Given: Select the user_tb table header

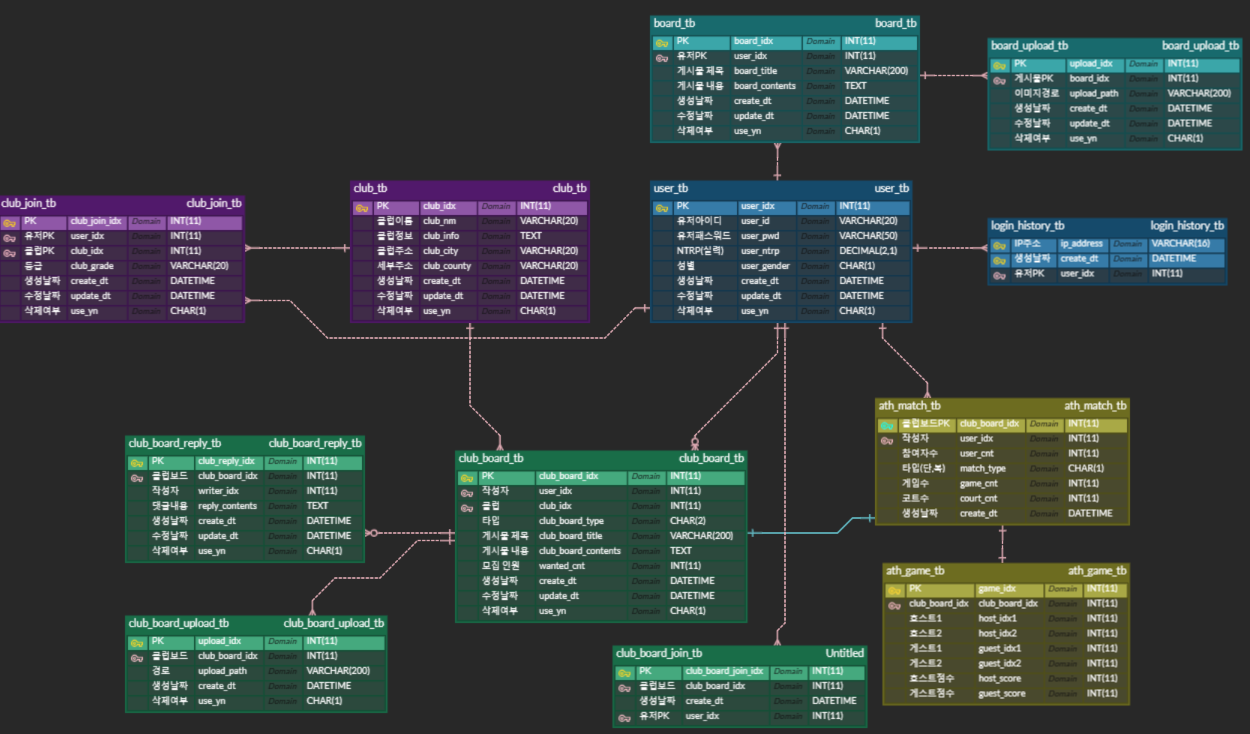Looking at the screenshot, I should pos(781,188).
